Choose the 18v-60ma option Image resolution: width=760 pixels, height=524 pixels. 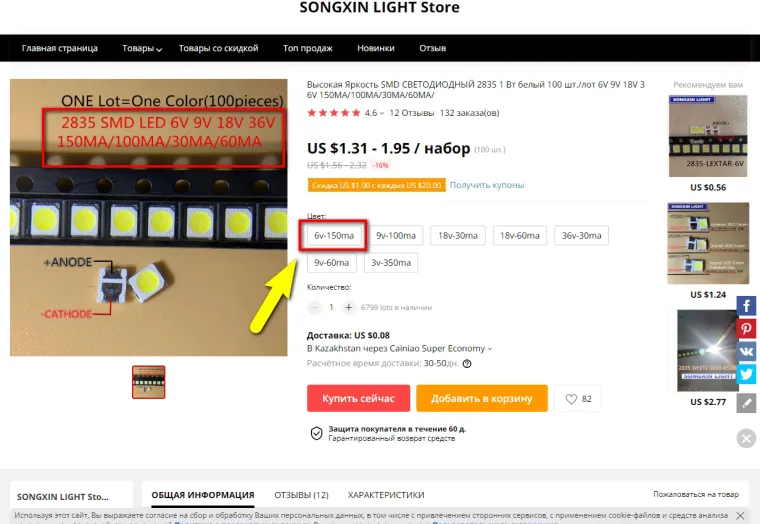click(520, 236)
